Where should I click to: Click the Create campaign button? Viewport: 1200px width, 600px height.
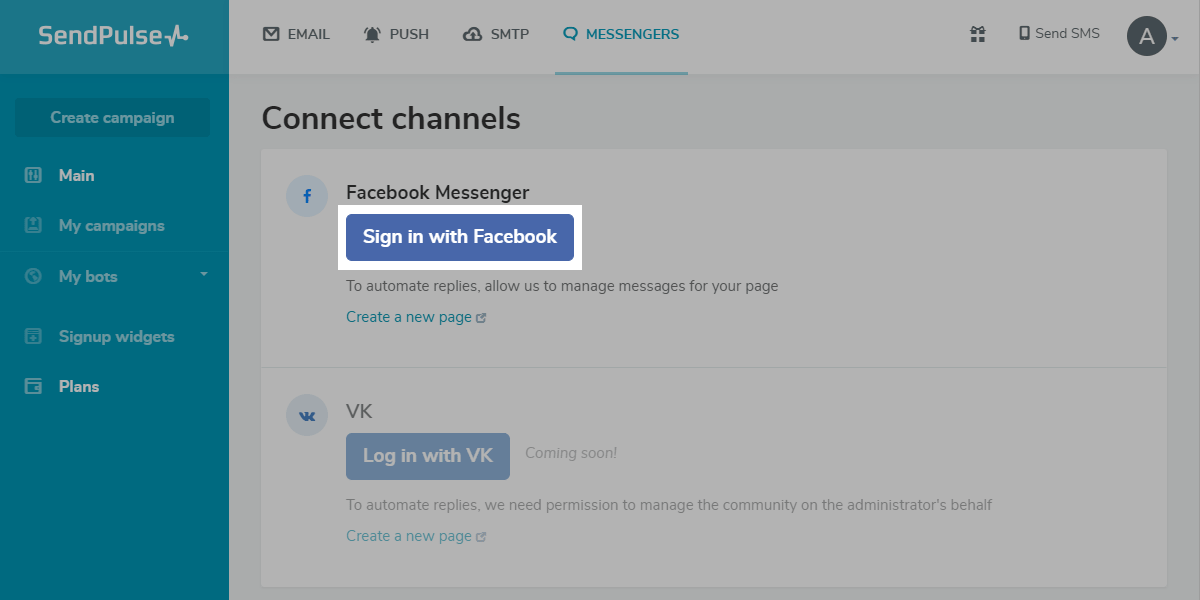coord(111,117)
